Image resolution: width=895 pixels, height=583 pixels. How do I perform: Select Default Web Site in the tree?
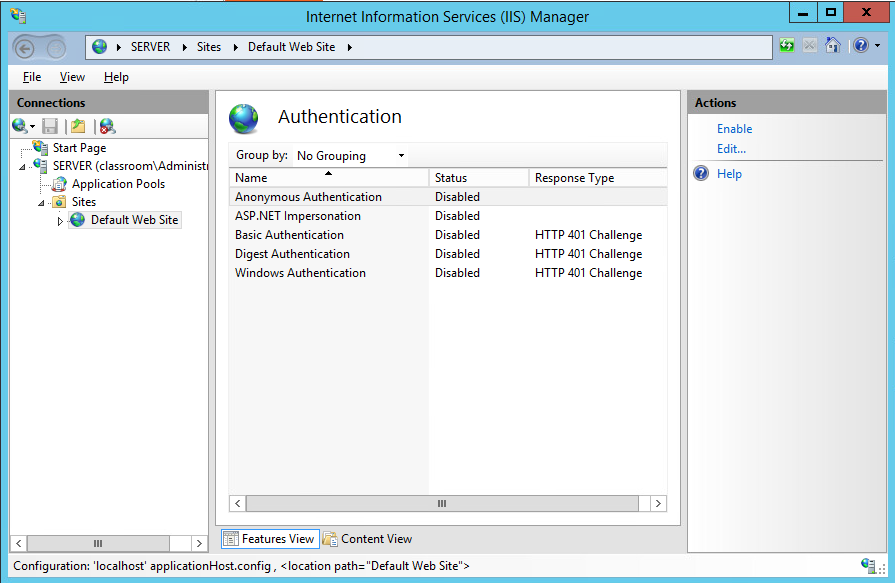tap(134, 220)
